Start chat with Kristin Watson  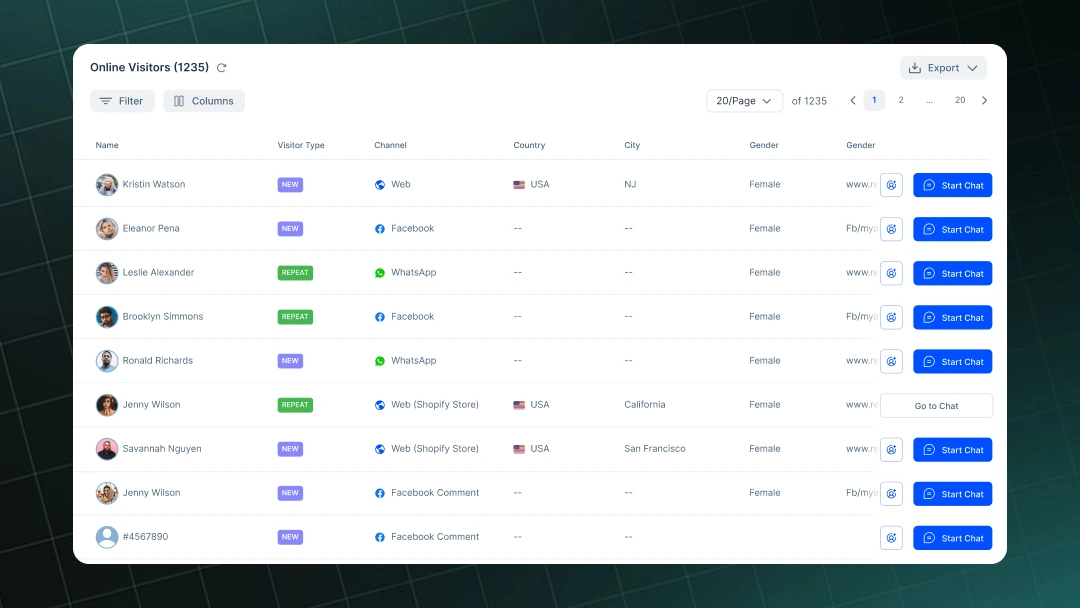[953, 185]
